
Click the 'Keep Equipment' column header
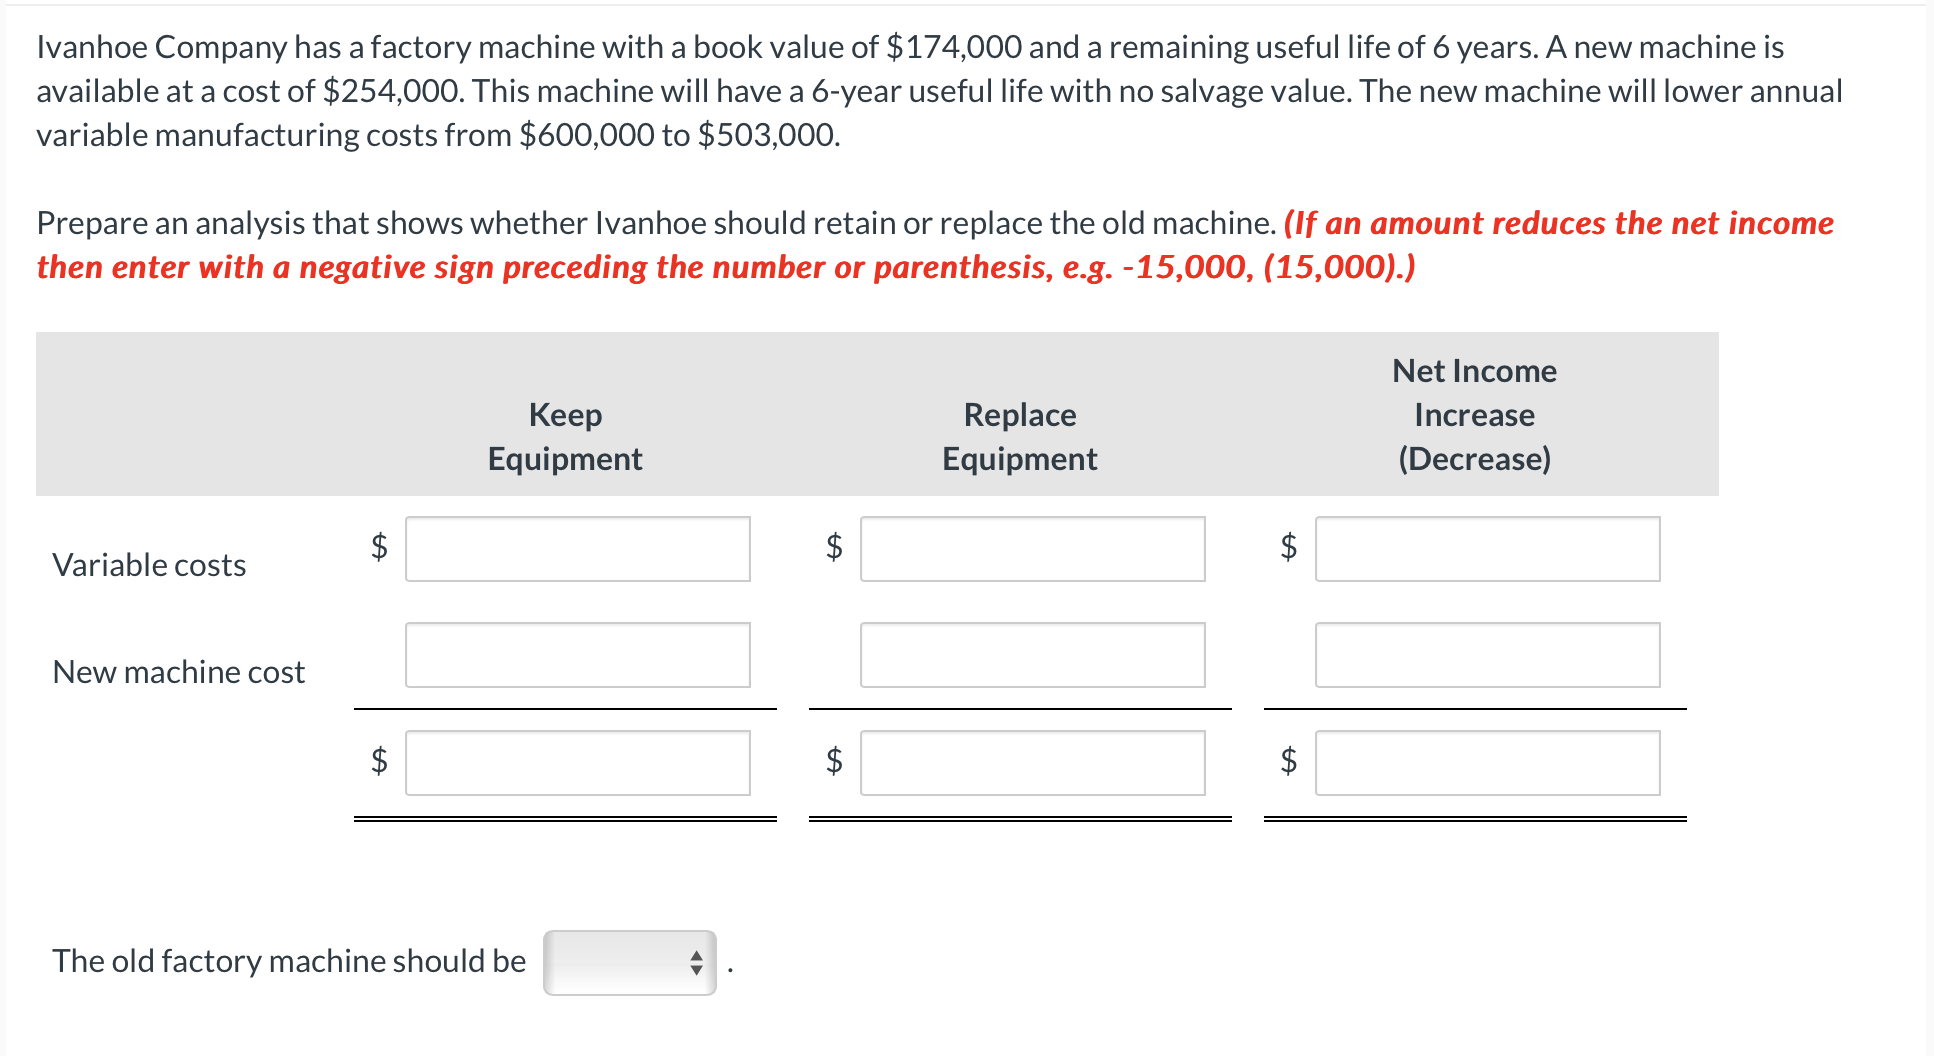tap(565, 437)
